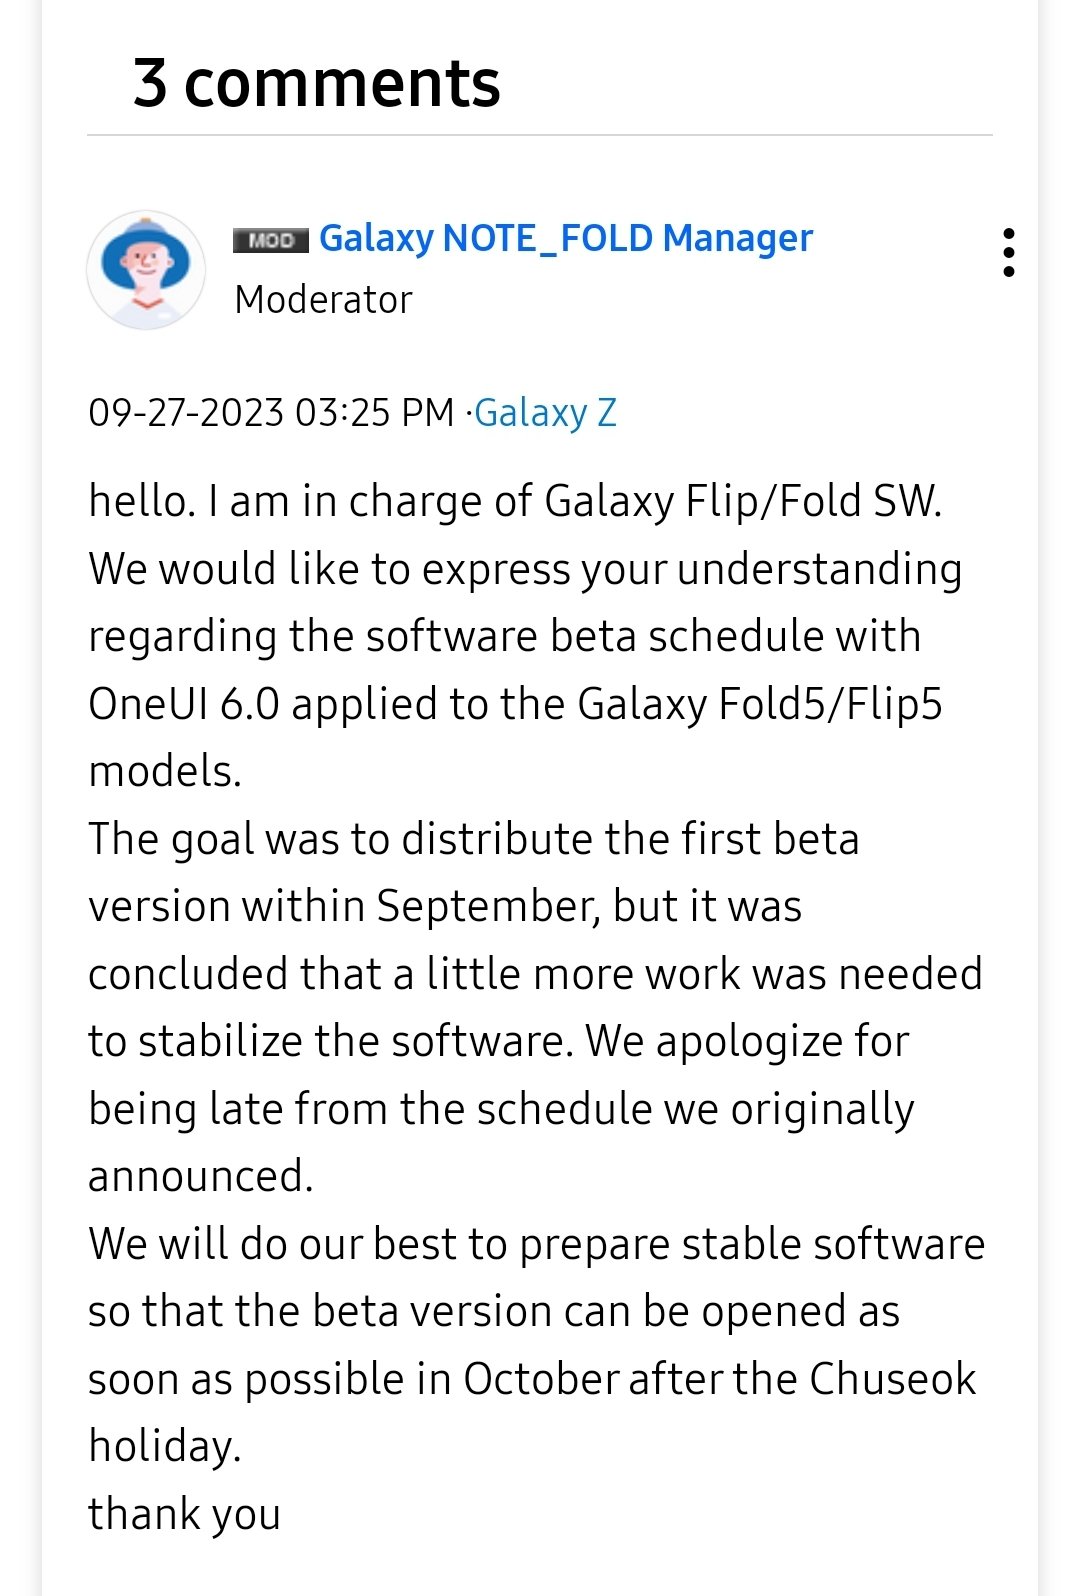Click the word "models." in the comment
The height and width of the screenshot is (1596, 1080).
[165, 772]
